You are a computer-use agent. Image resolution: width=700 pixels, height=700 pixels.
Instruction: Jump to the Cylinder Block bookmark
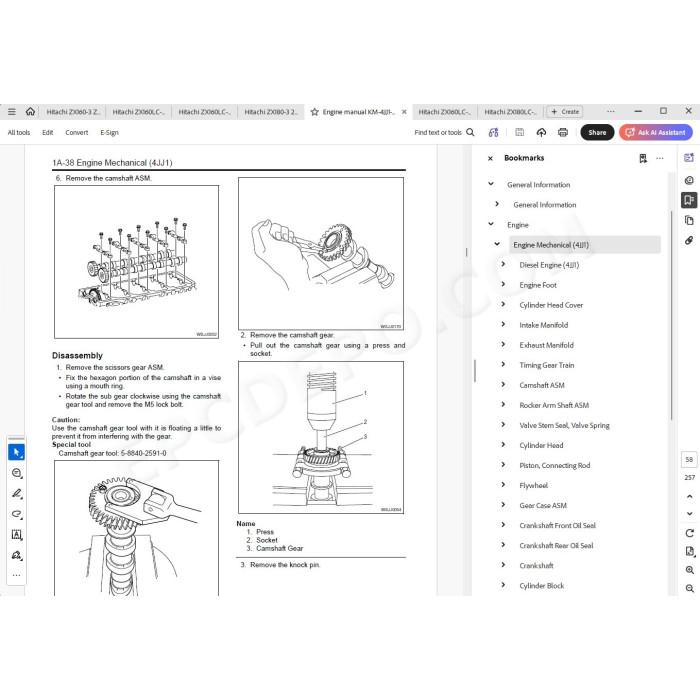(x=542, y=586)
